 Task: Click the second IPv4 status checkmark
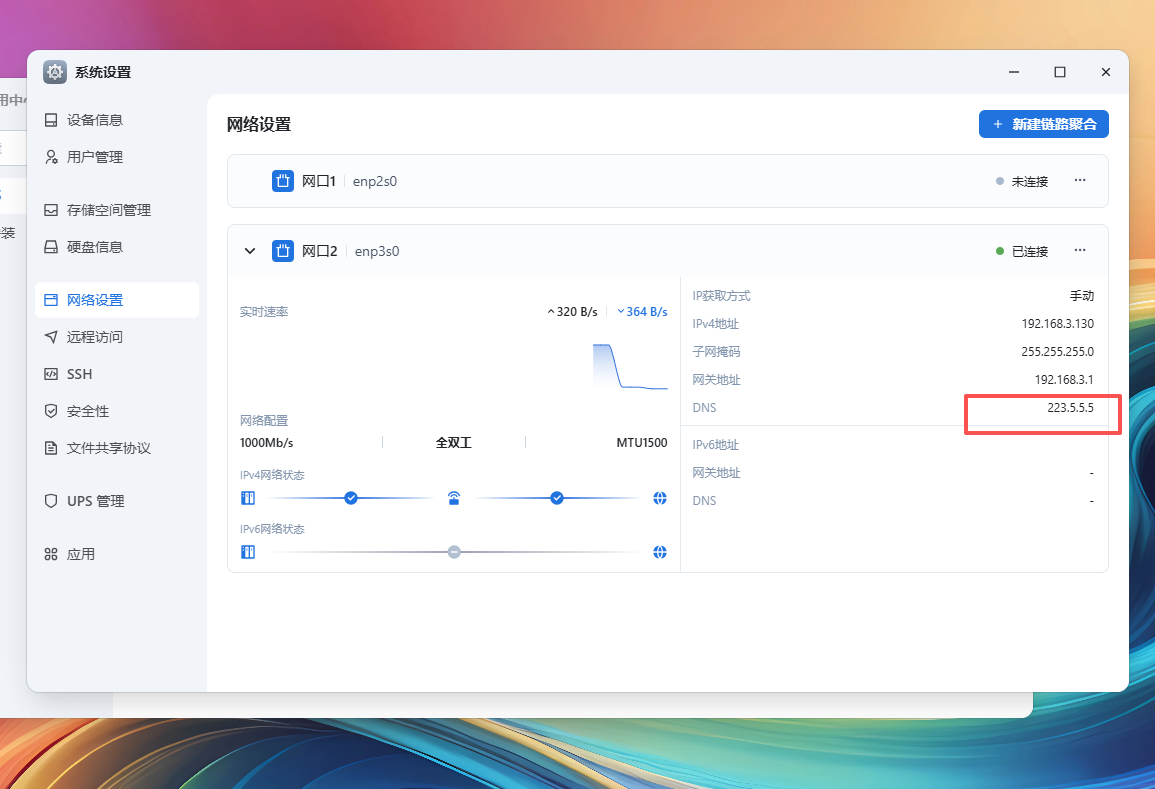coord(557,498)
